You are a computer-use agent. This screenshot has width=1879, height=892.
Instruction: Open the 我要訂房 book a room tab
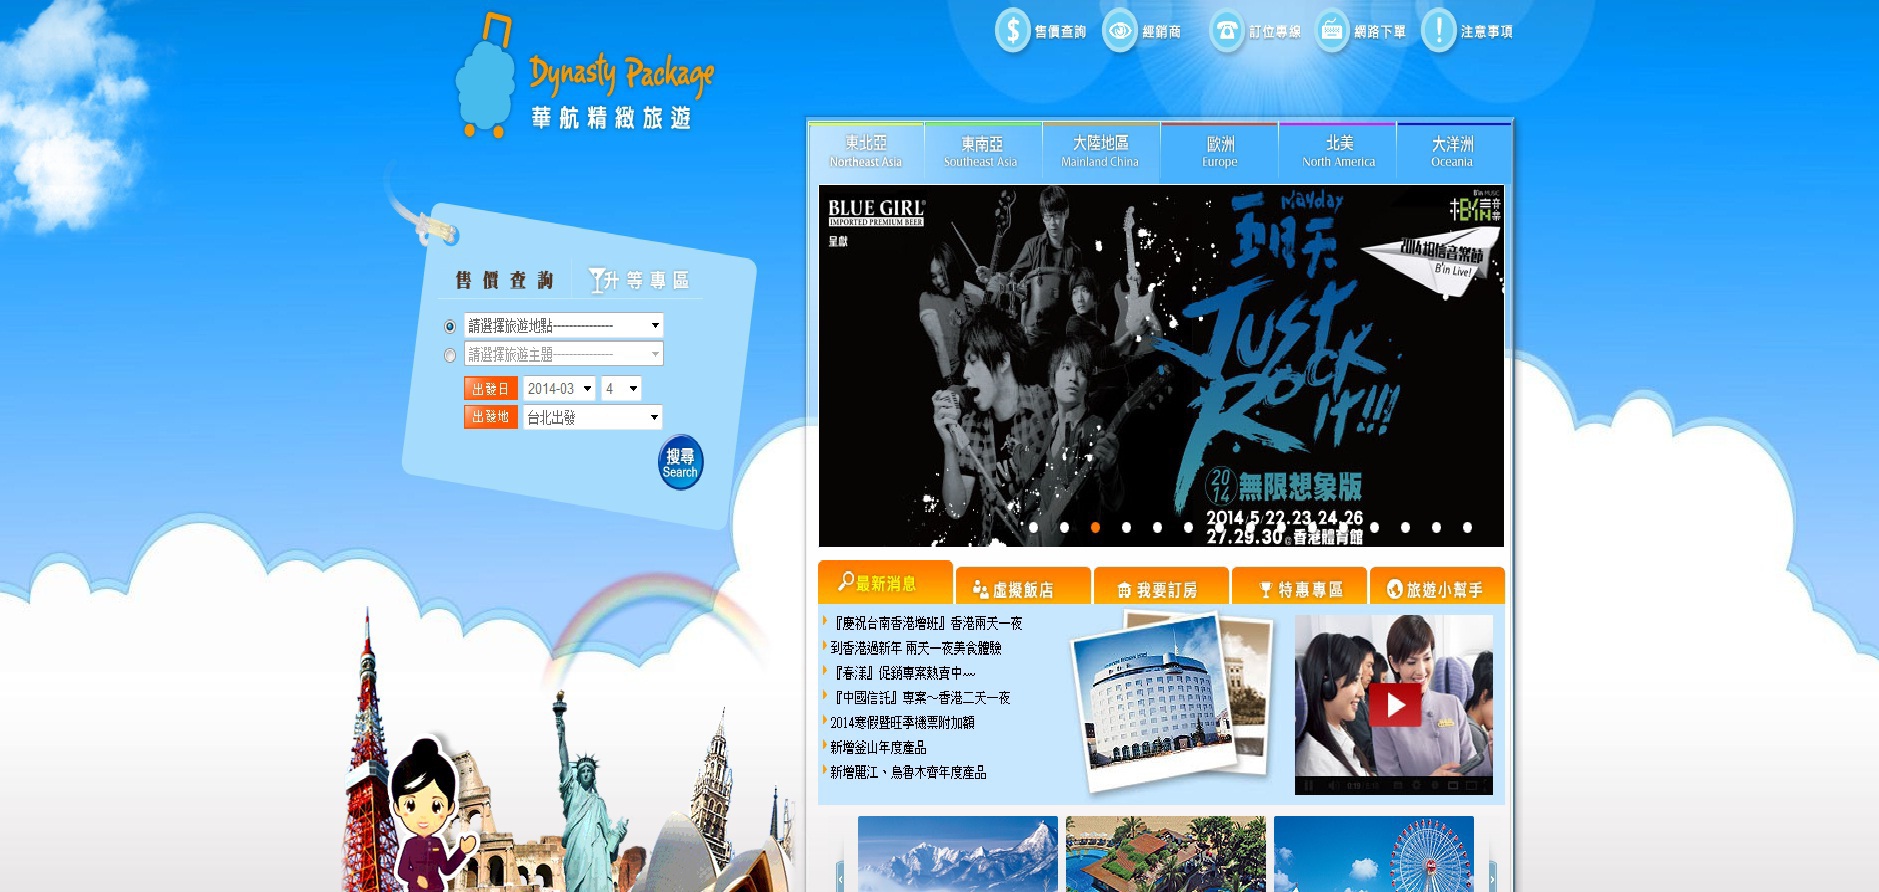point(1161,588)
